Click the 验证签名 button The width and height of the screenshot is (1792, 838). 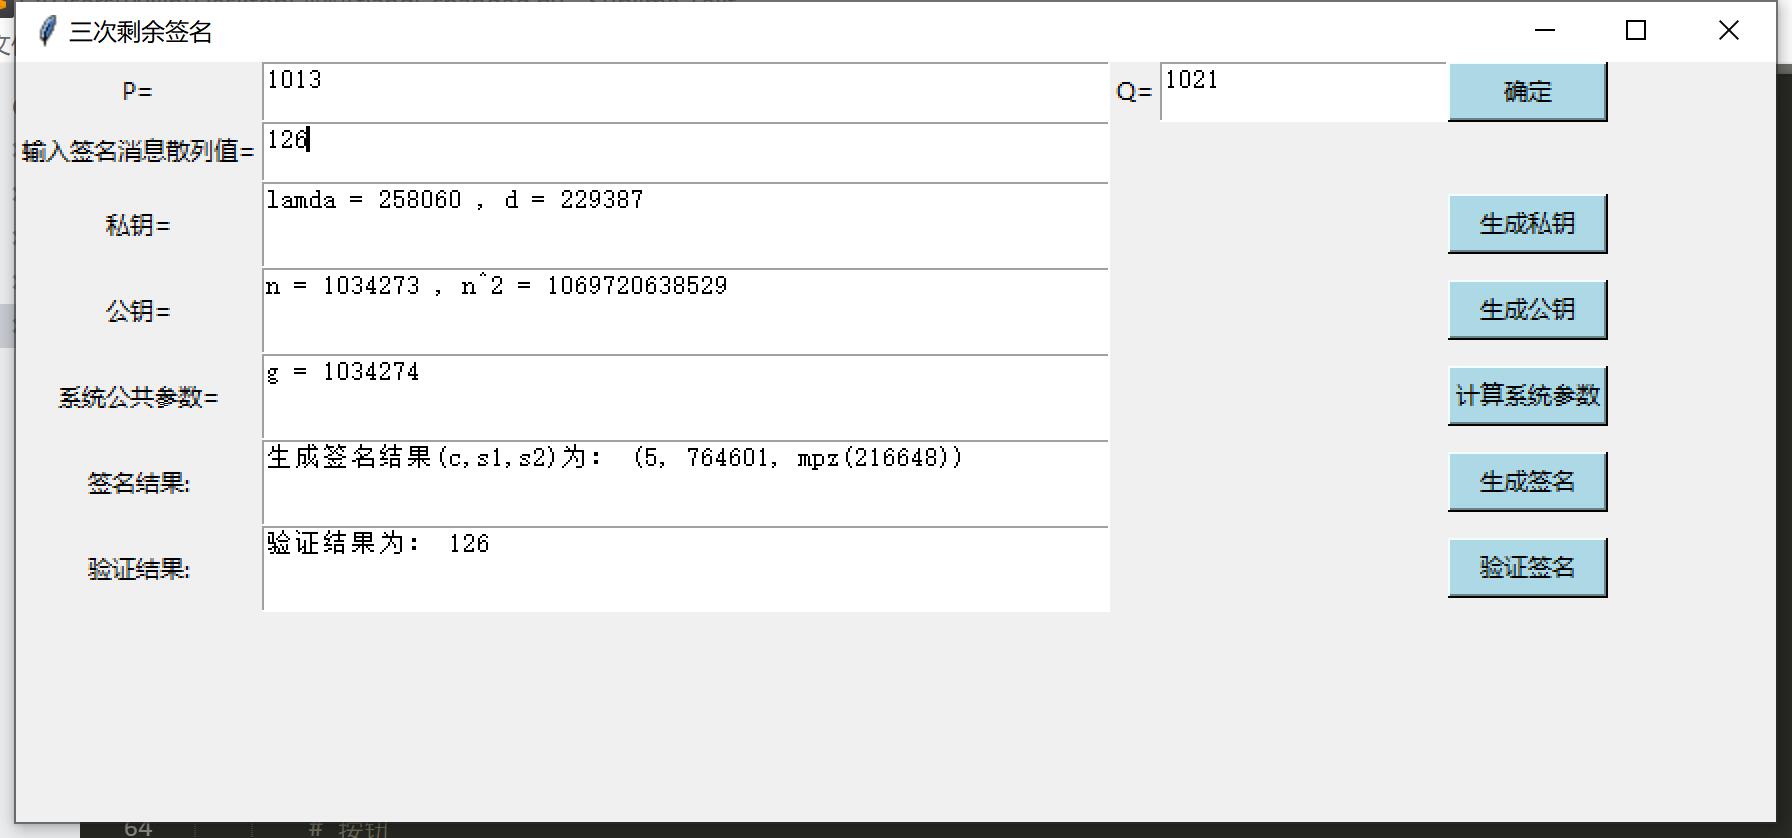click(x=1527, y=568)
